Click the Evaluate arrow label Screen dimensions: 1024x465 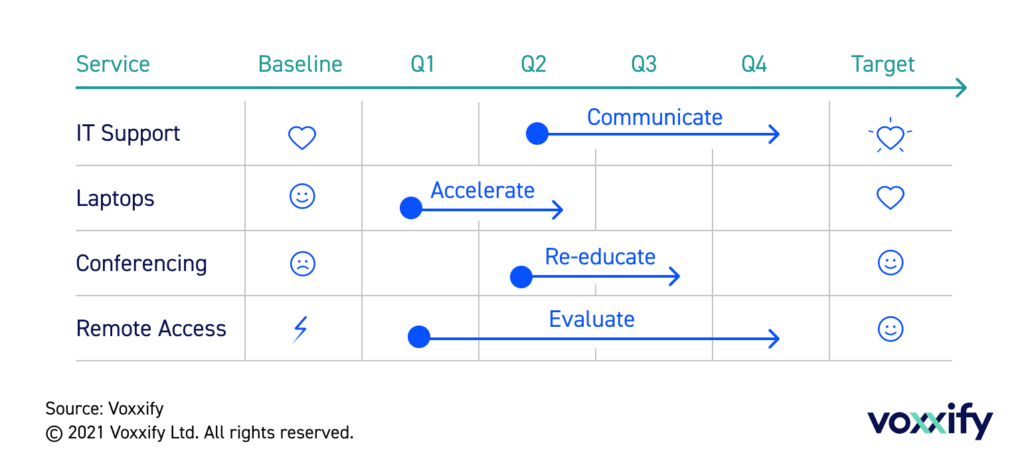[x=592, y=319]
